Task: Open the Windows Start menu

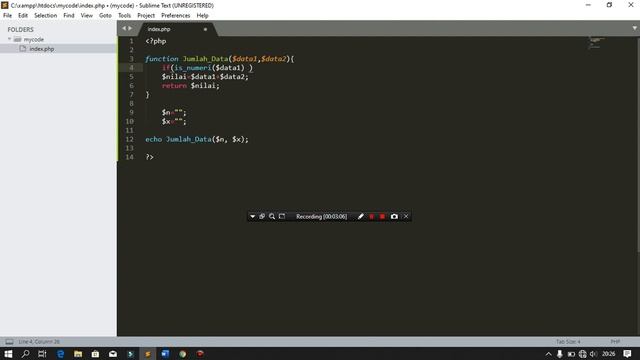Action: pos(8,354)
